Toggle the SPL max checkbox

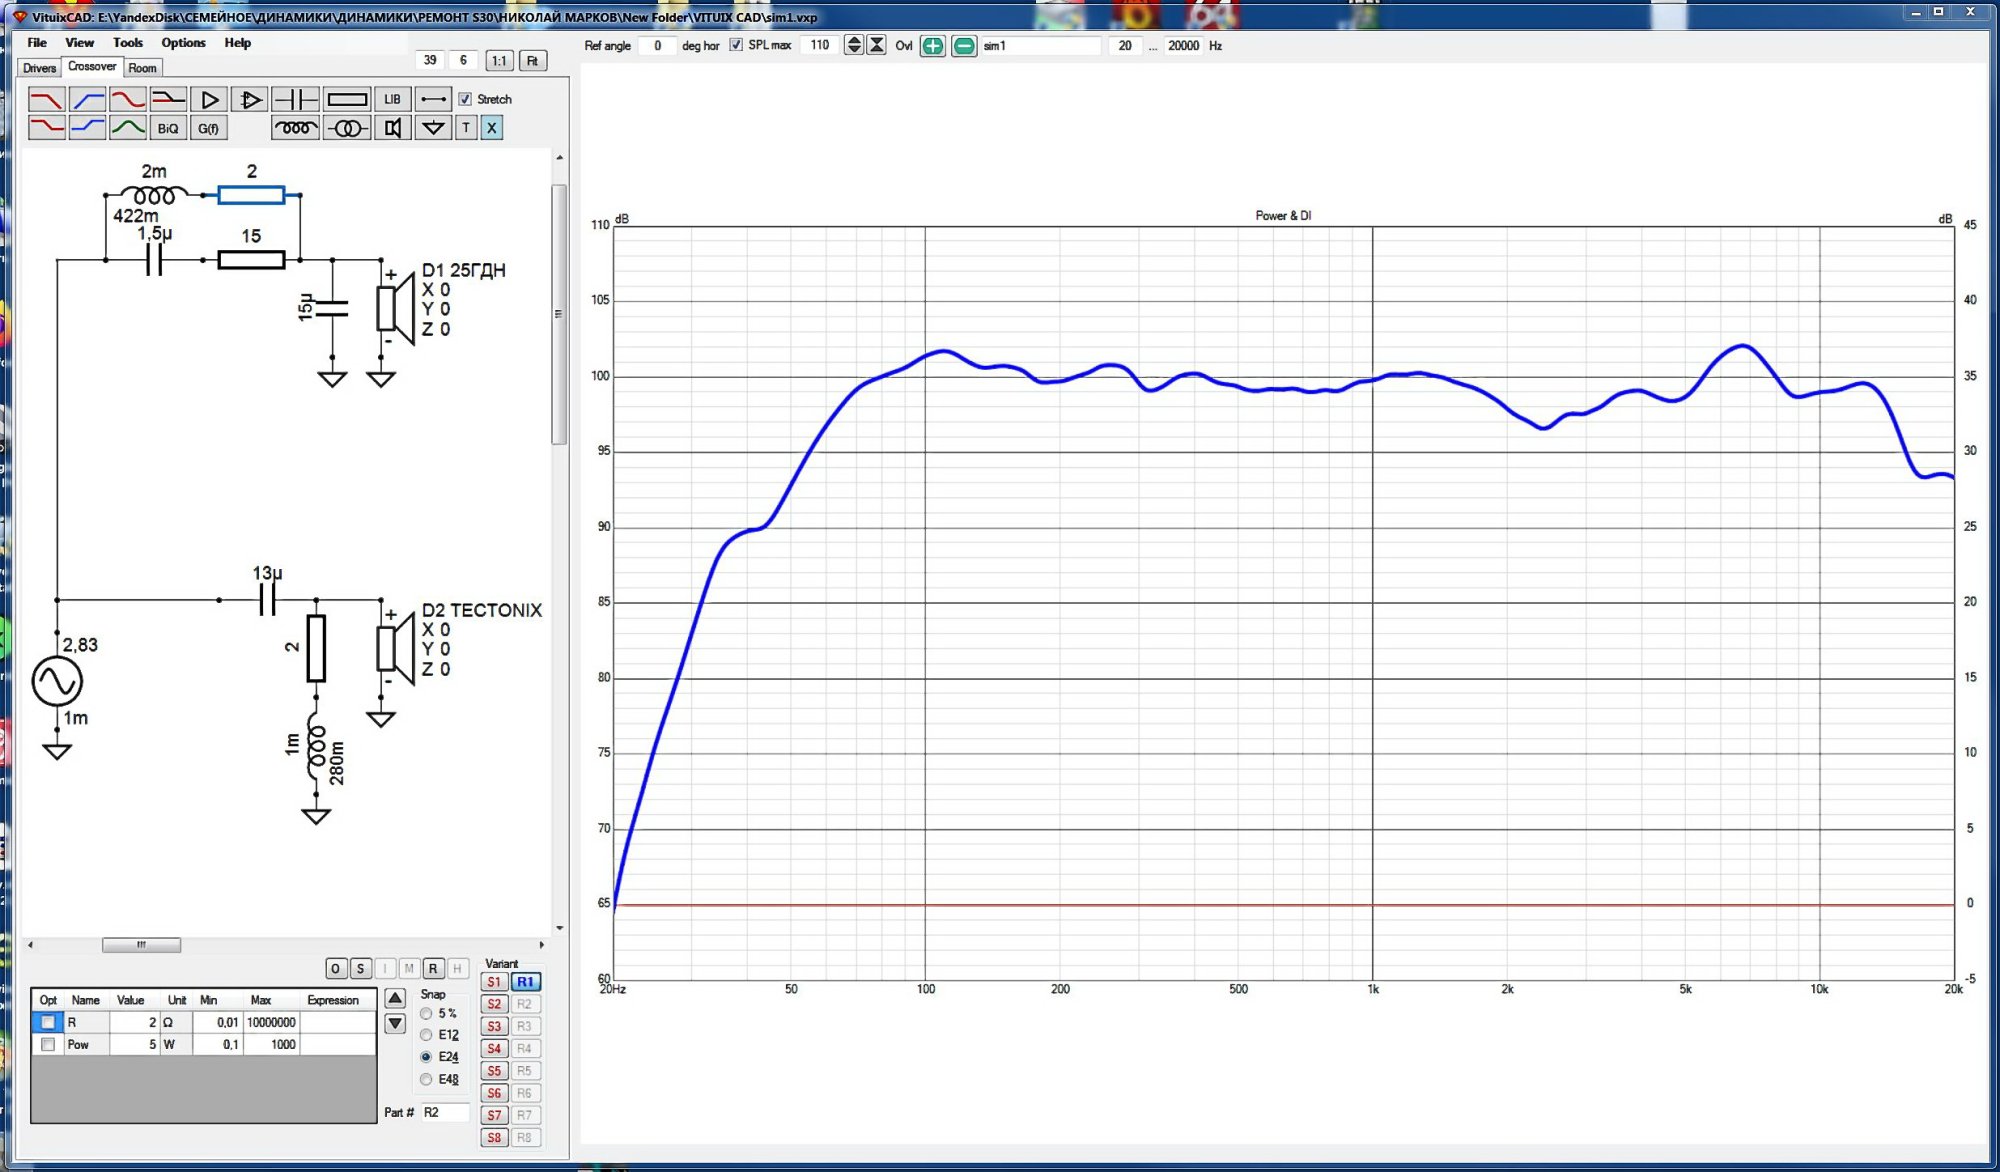coord(736,45)
